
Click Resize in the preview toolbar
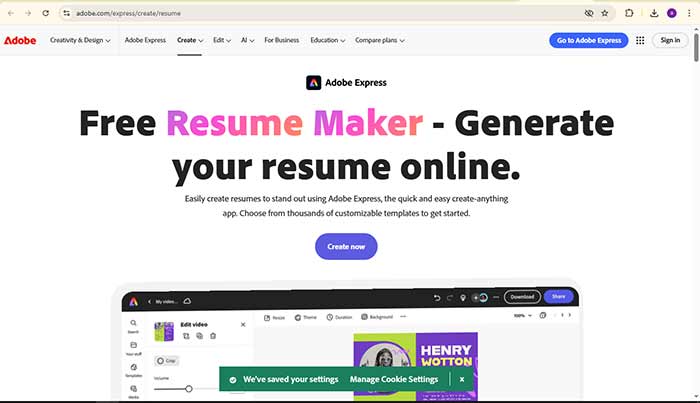coord(274,317)
